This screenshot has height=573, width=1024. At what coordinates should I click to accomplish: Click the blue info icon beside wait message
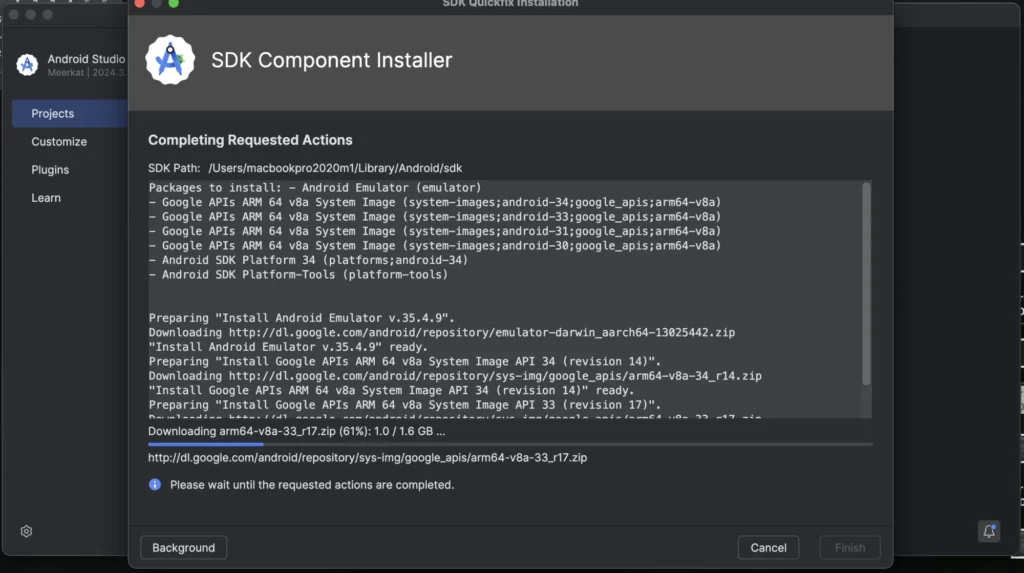pos(155,484)
